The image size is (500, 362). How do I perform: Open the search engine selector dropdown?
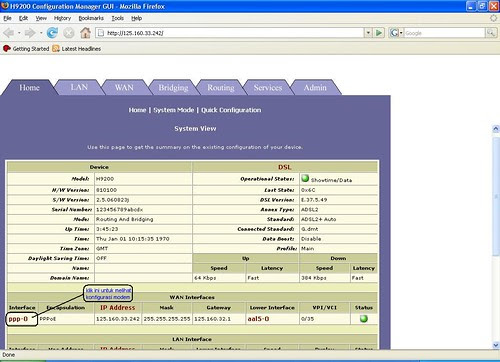click(401, 33)
